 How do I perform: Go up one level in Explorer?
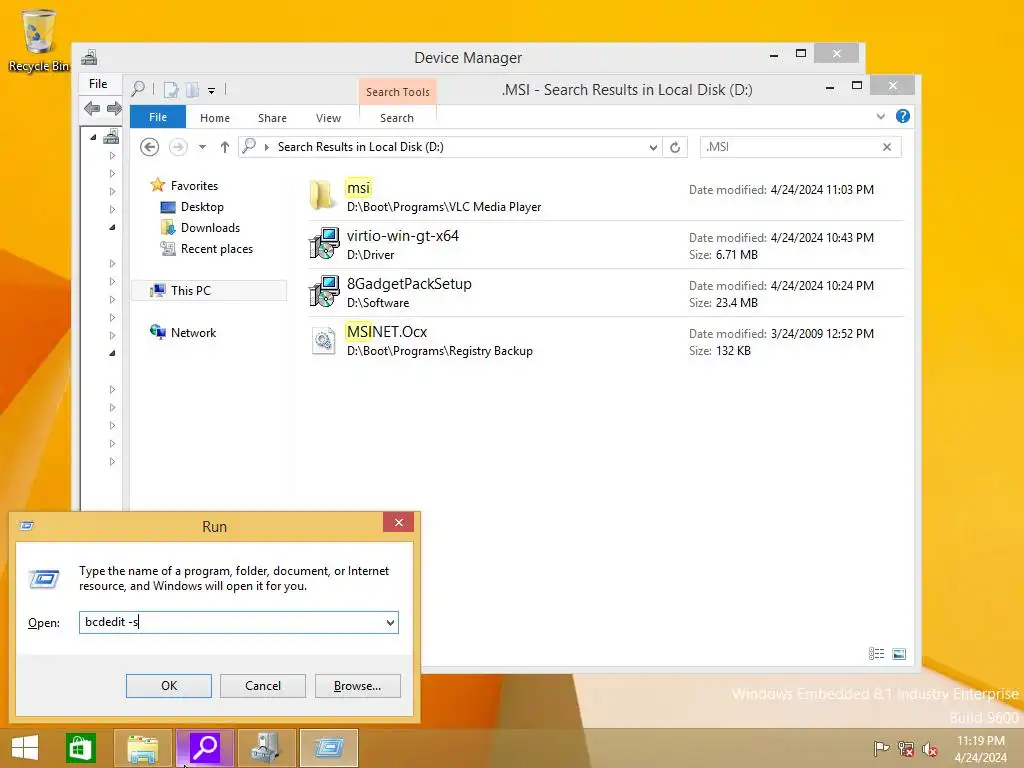coord(225,147)
